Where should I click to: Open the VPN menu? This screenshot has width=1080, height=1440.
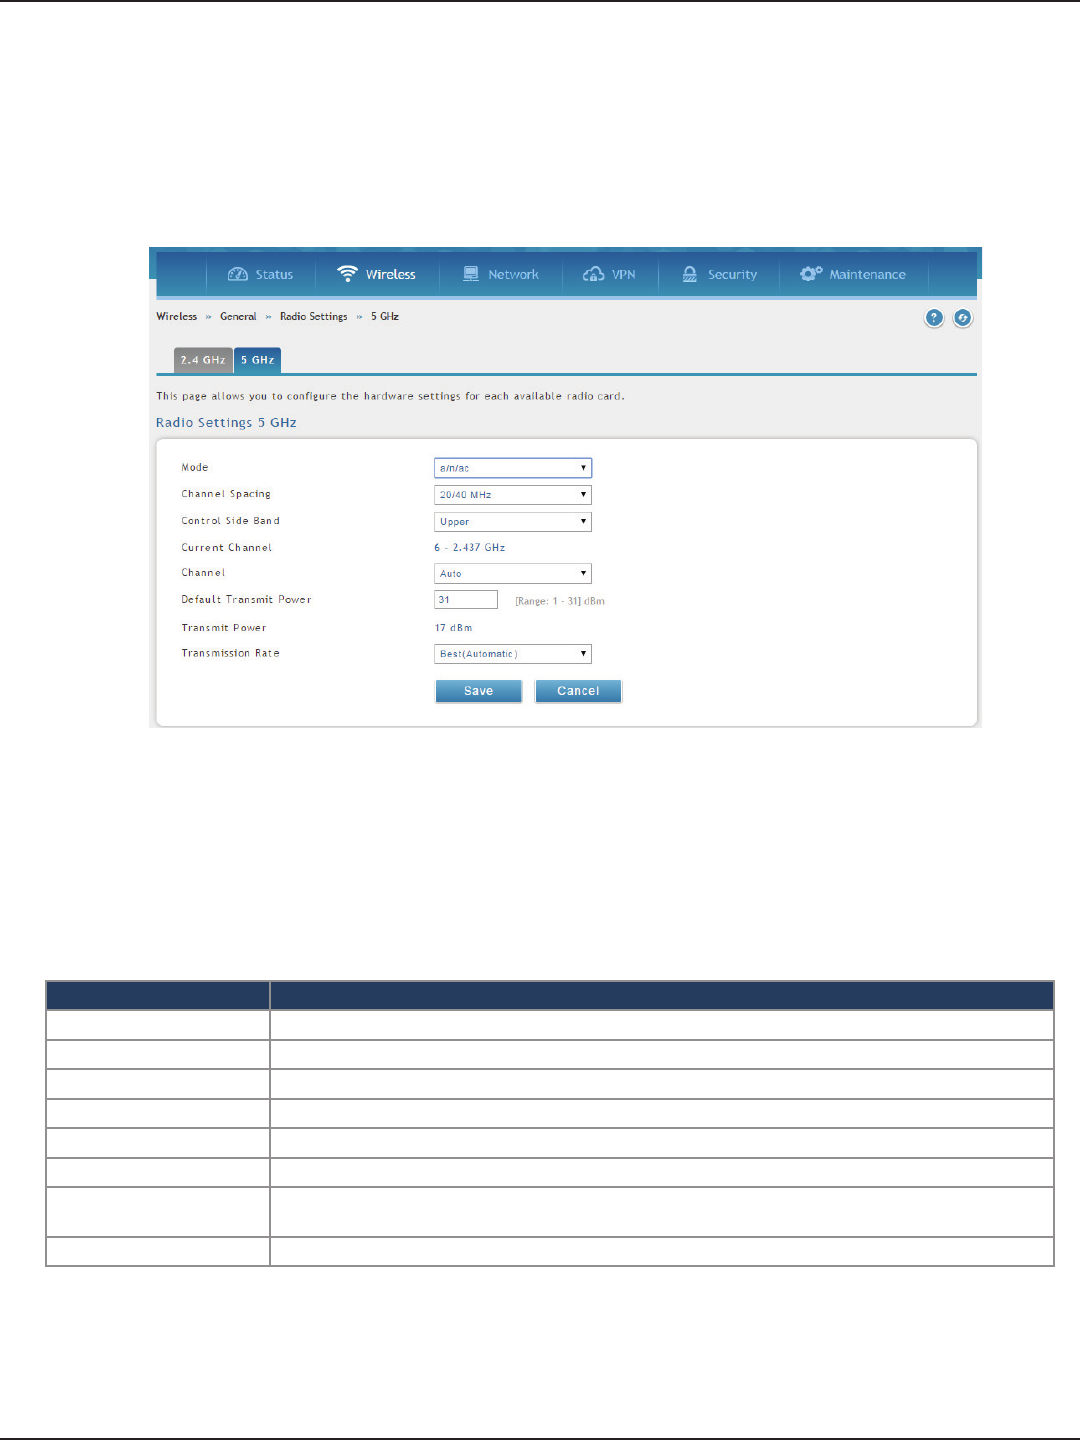[x=610, y=274]
